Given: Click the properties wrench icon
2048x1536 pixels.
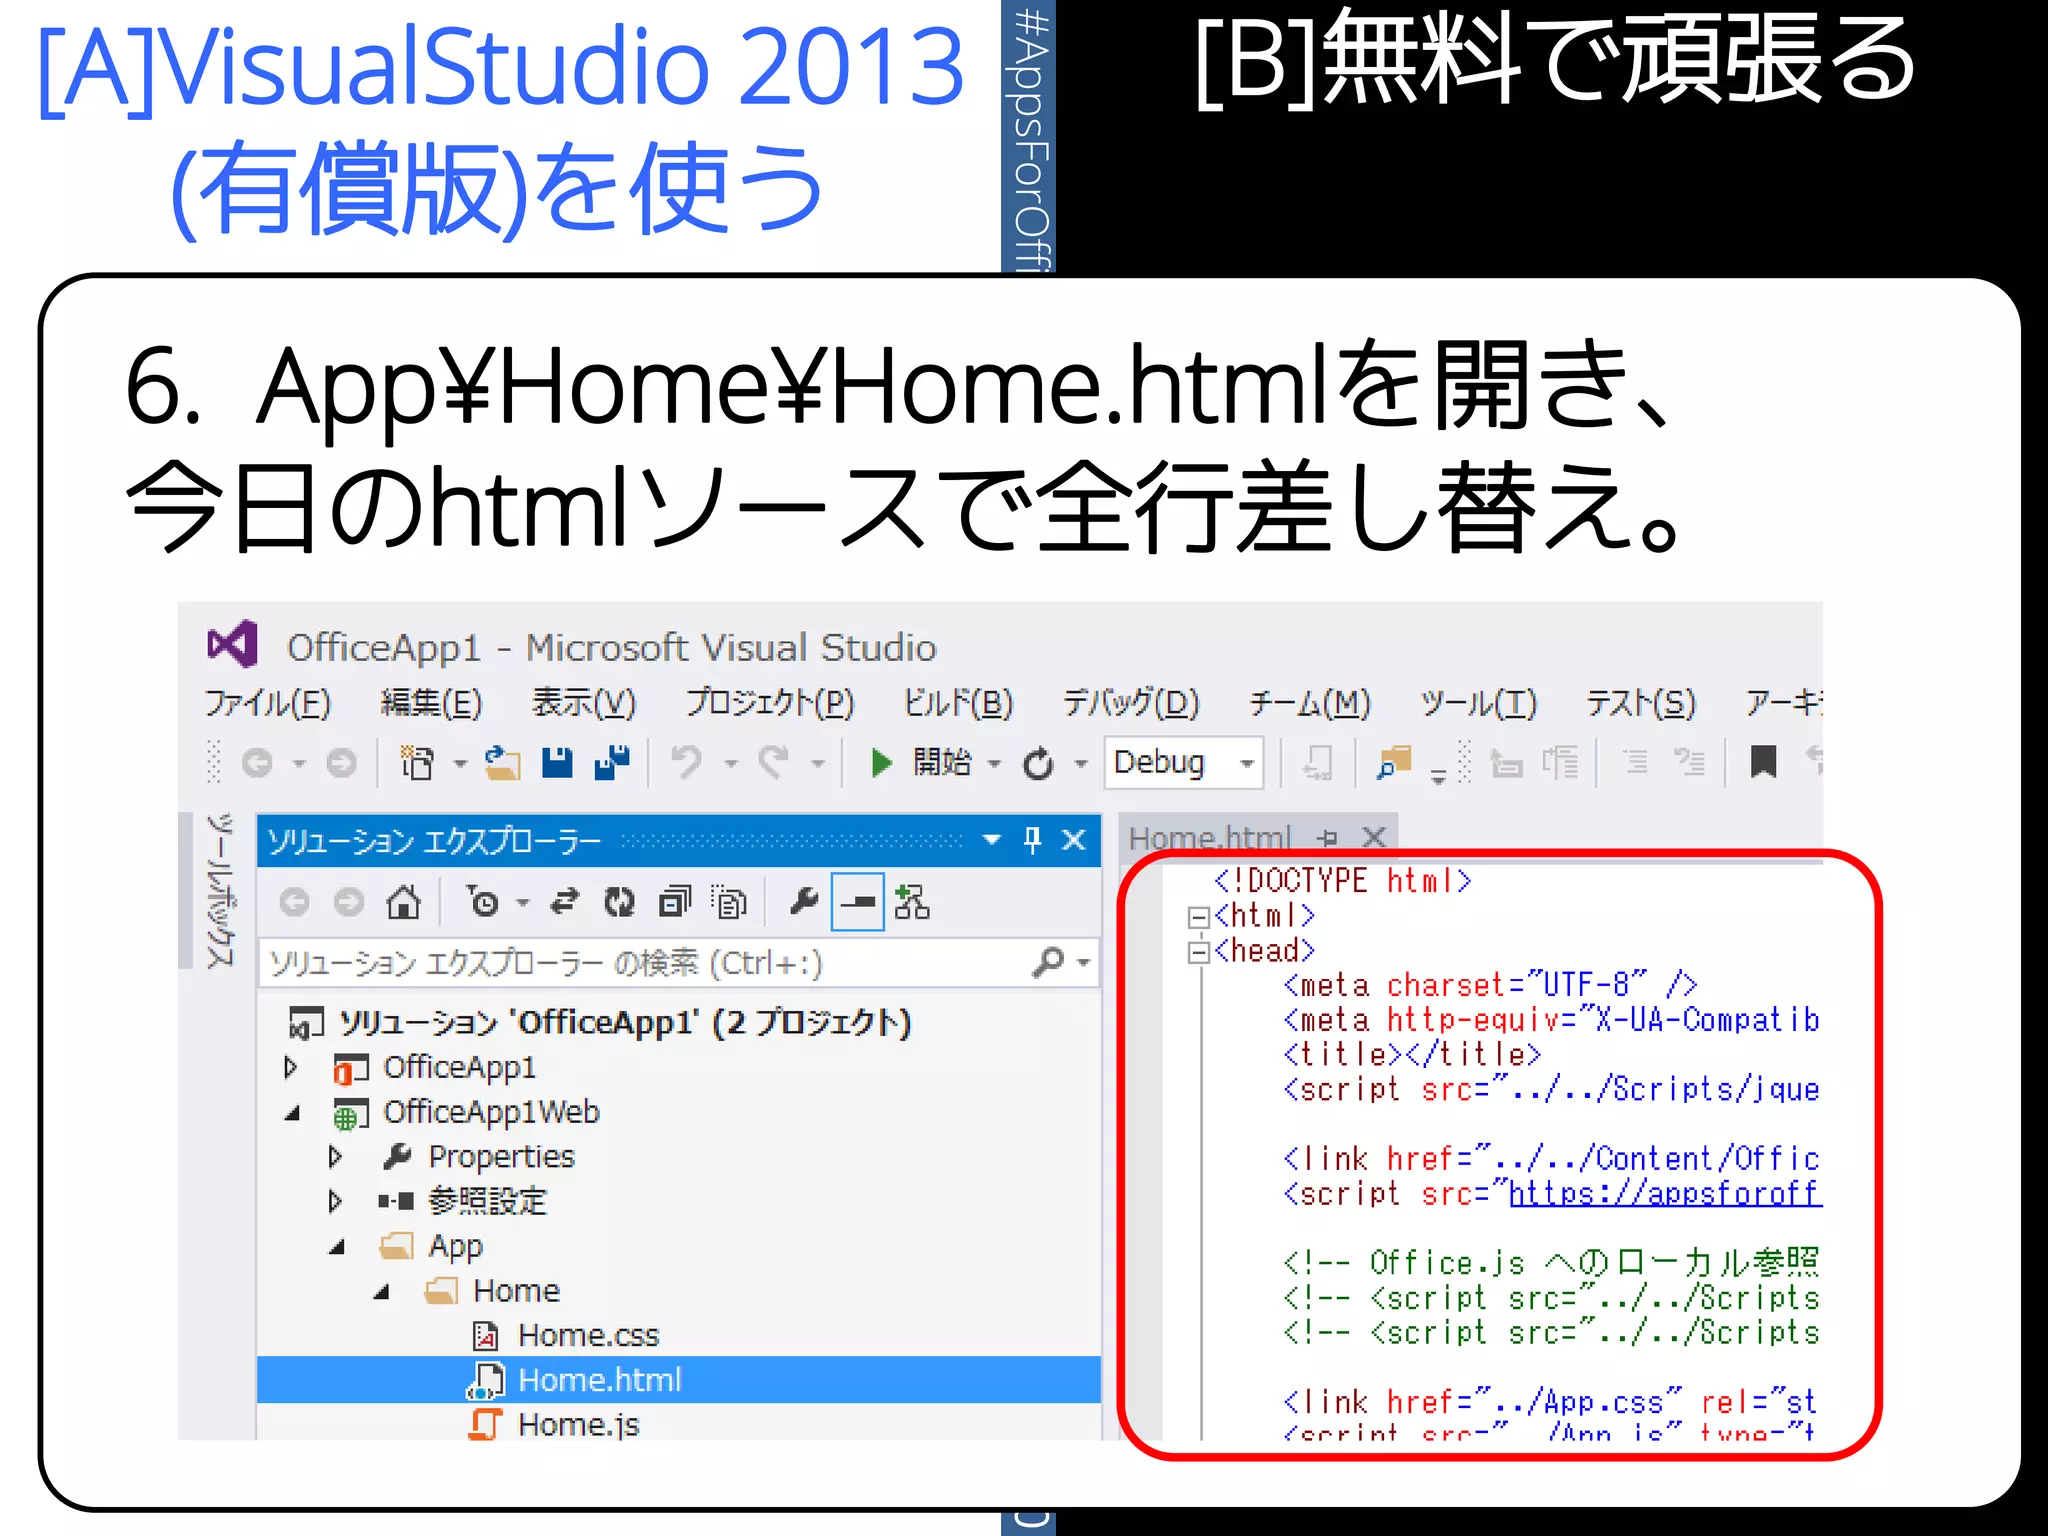Looking at the screenshot, I should (x=803, y=903).
